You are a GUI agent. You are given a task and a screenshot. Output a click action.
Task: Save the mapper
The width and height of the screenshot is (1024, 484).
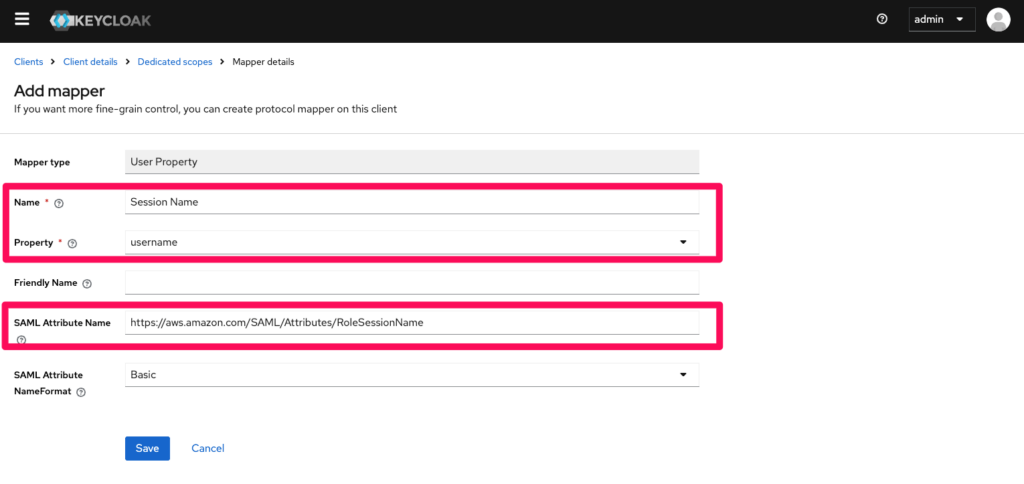click(147, 448)
